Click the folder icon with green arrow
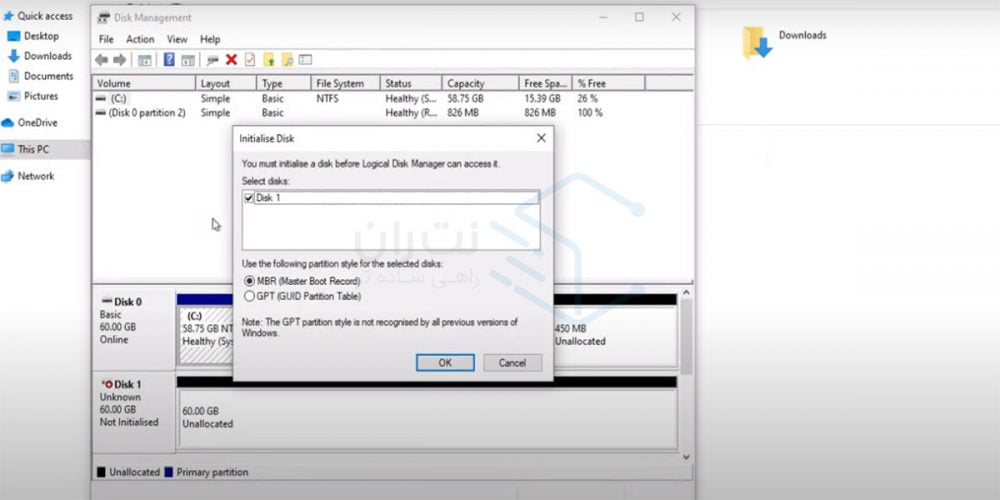 (x=269, y=60)
